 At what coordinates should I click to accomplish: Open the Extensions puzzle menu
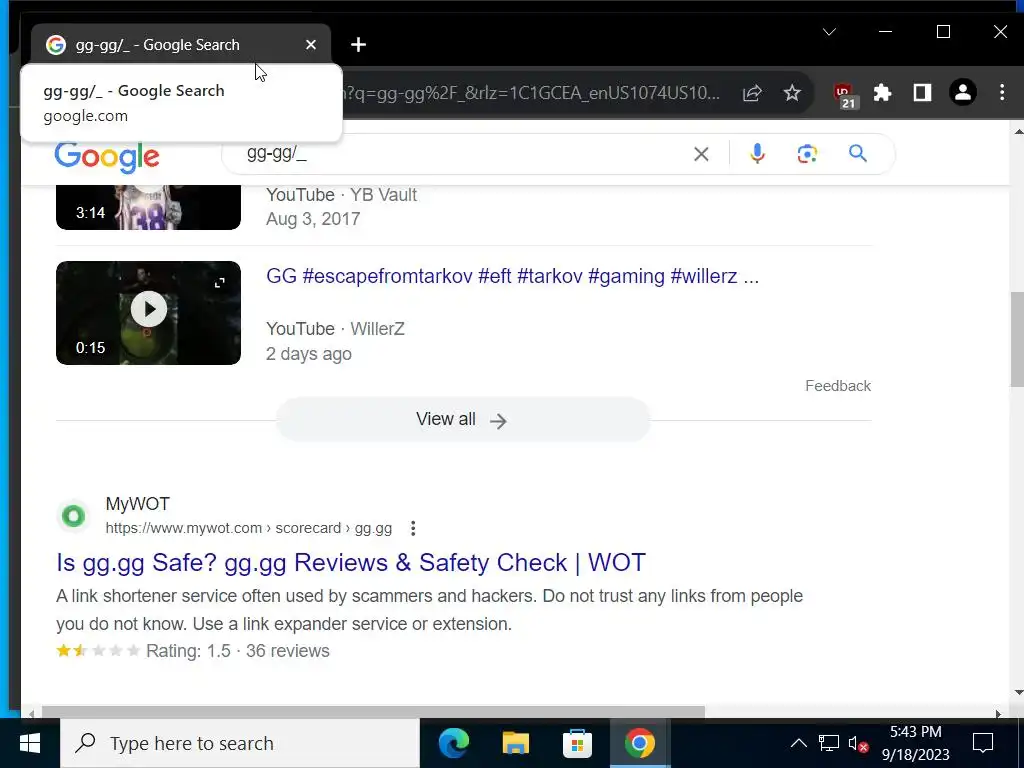click(882, 93)
